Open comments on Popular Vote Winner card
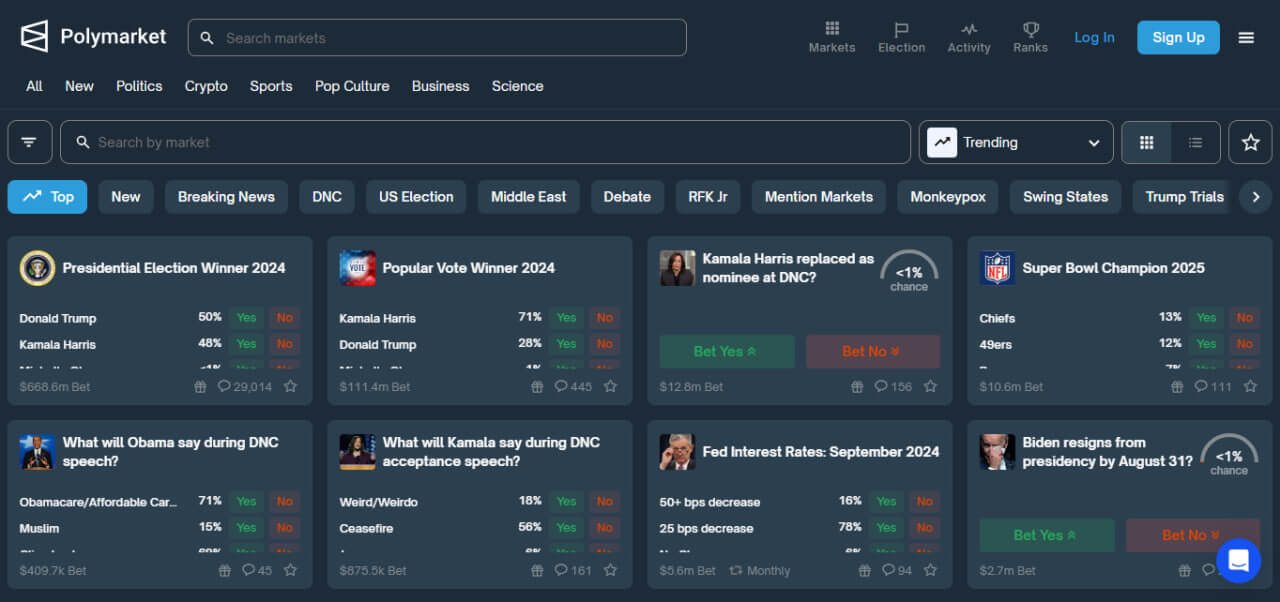The width and height of the screenshot is (1280, 602). [x=573, y=386]
